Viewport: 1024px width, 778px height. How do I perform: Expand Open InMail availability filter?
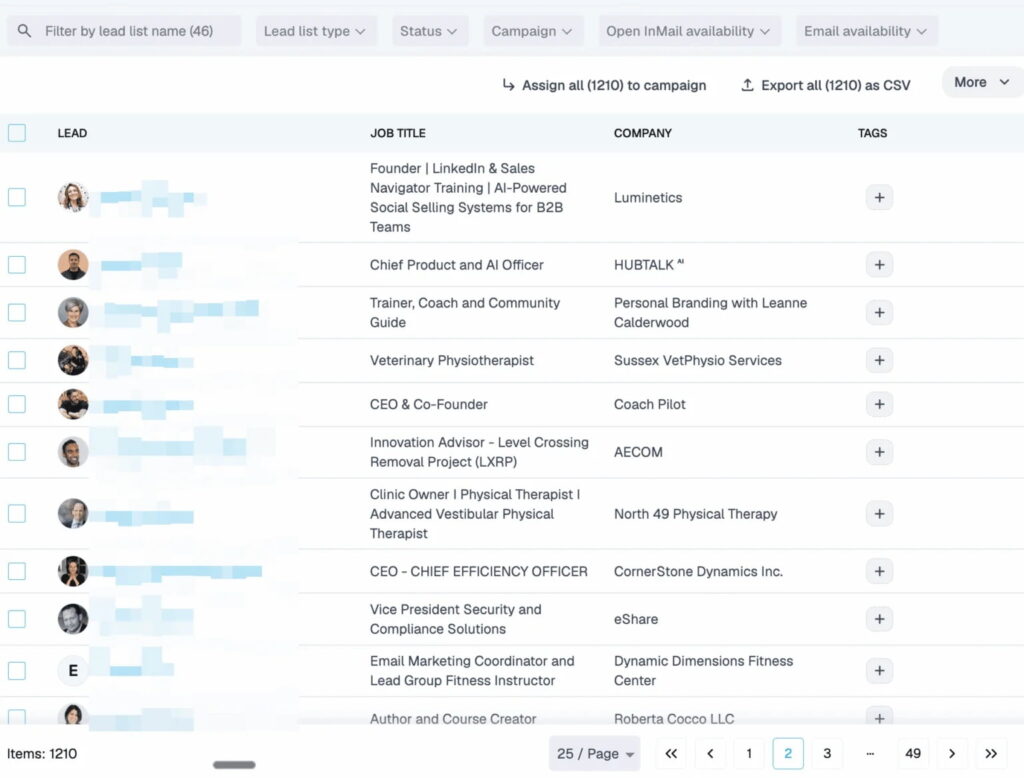689,31
